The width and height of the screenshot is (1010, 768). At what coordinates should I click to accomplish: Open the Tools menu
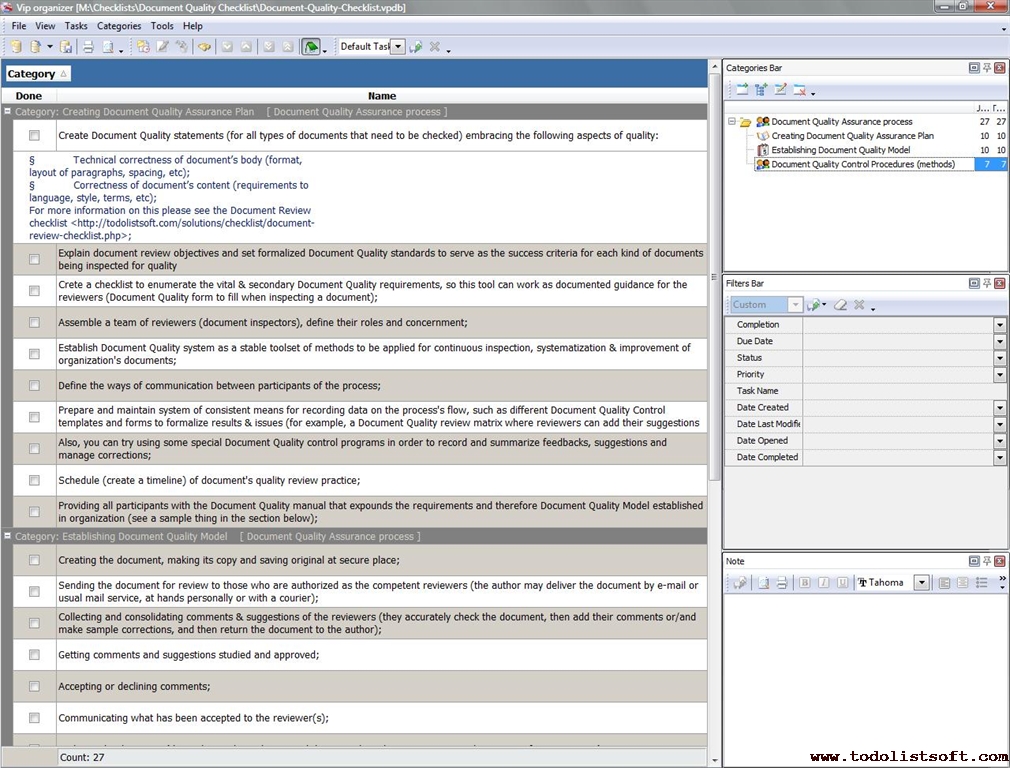[x=161, y=26]
